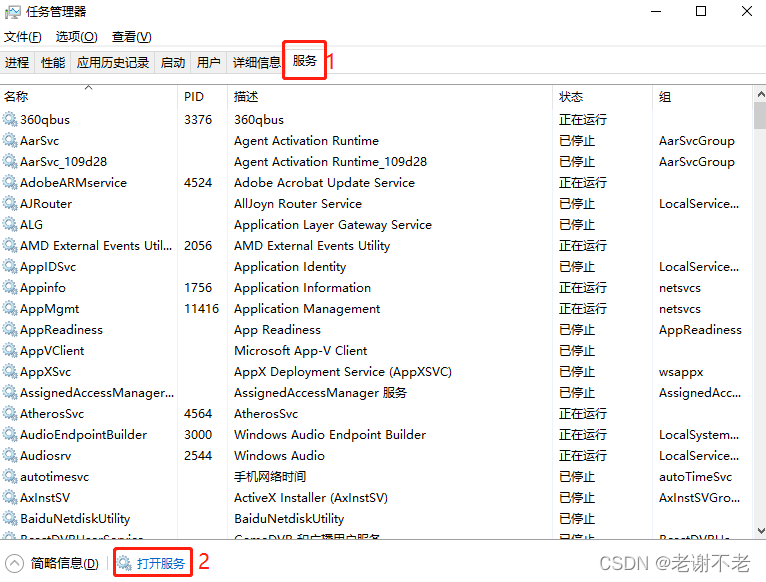This screenshot has height=582, width=766.
Task: Open the 查看(V) menu
Action: (131, 37)
